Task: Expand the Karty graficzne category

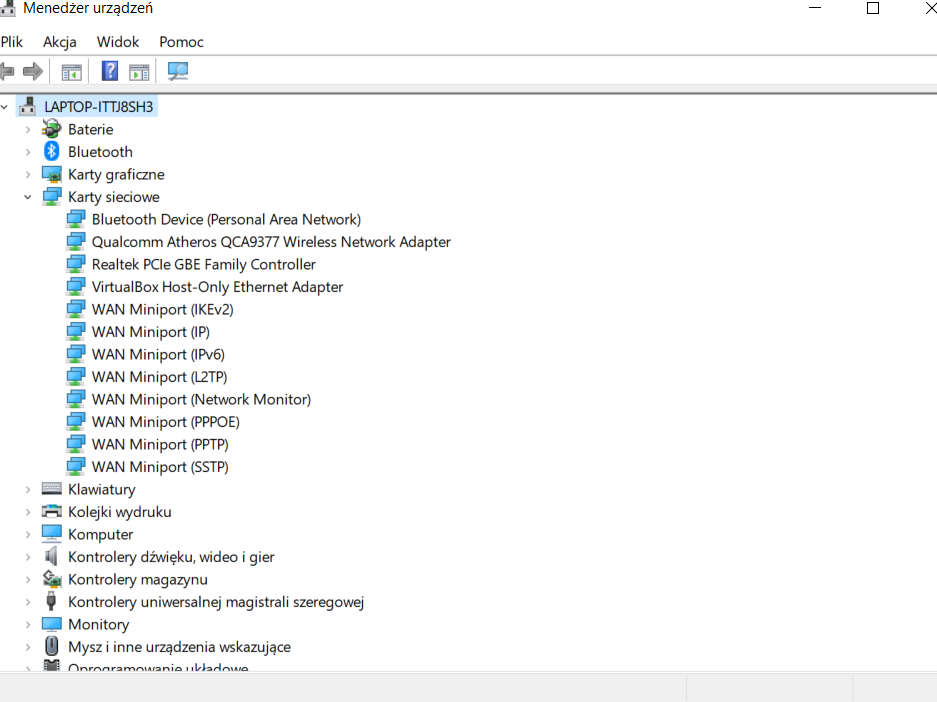Action: tap(28, 174)
